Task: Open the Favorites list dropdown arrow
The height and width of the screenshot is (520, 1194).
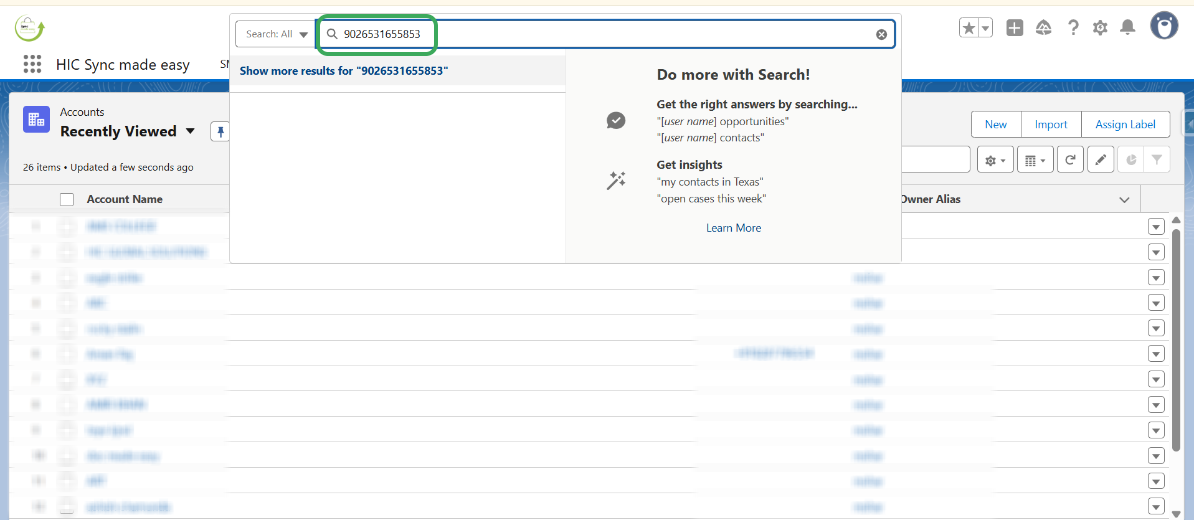Action: (x=986, y=28)
